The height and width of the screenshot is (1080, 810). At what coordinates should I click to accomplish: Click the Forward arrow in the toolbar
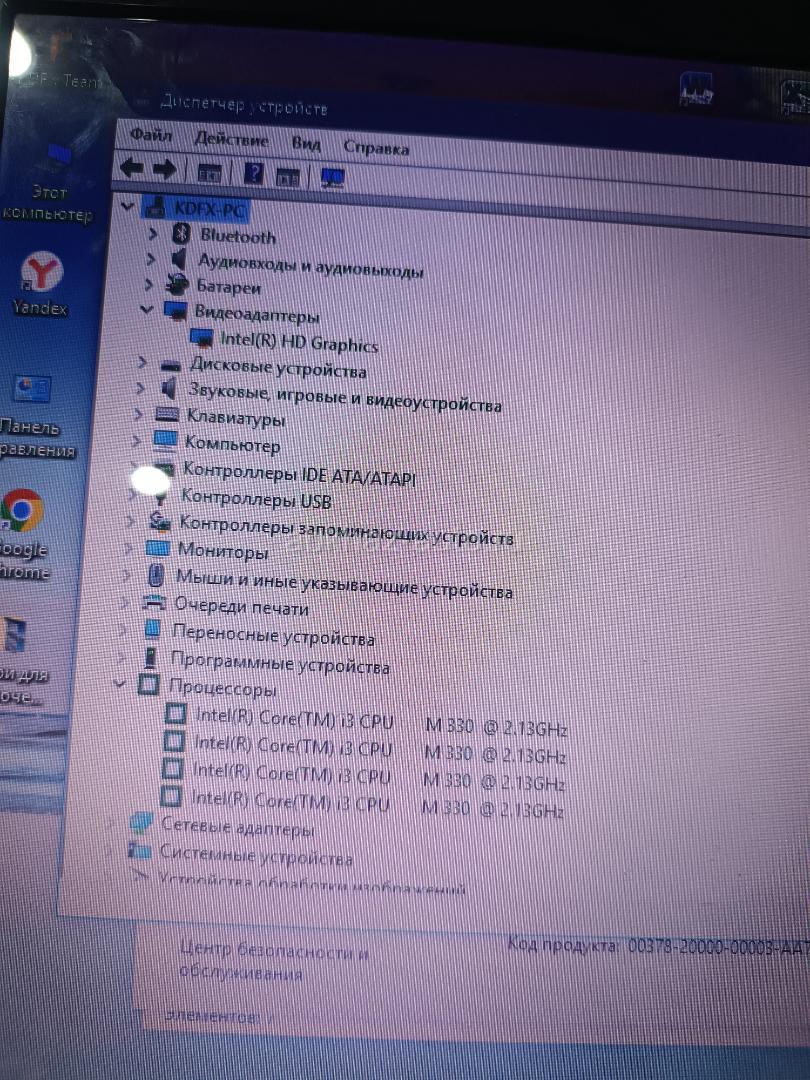click(165, 170)
